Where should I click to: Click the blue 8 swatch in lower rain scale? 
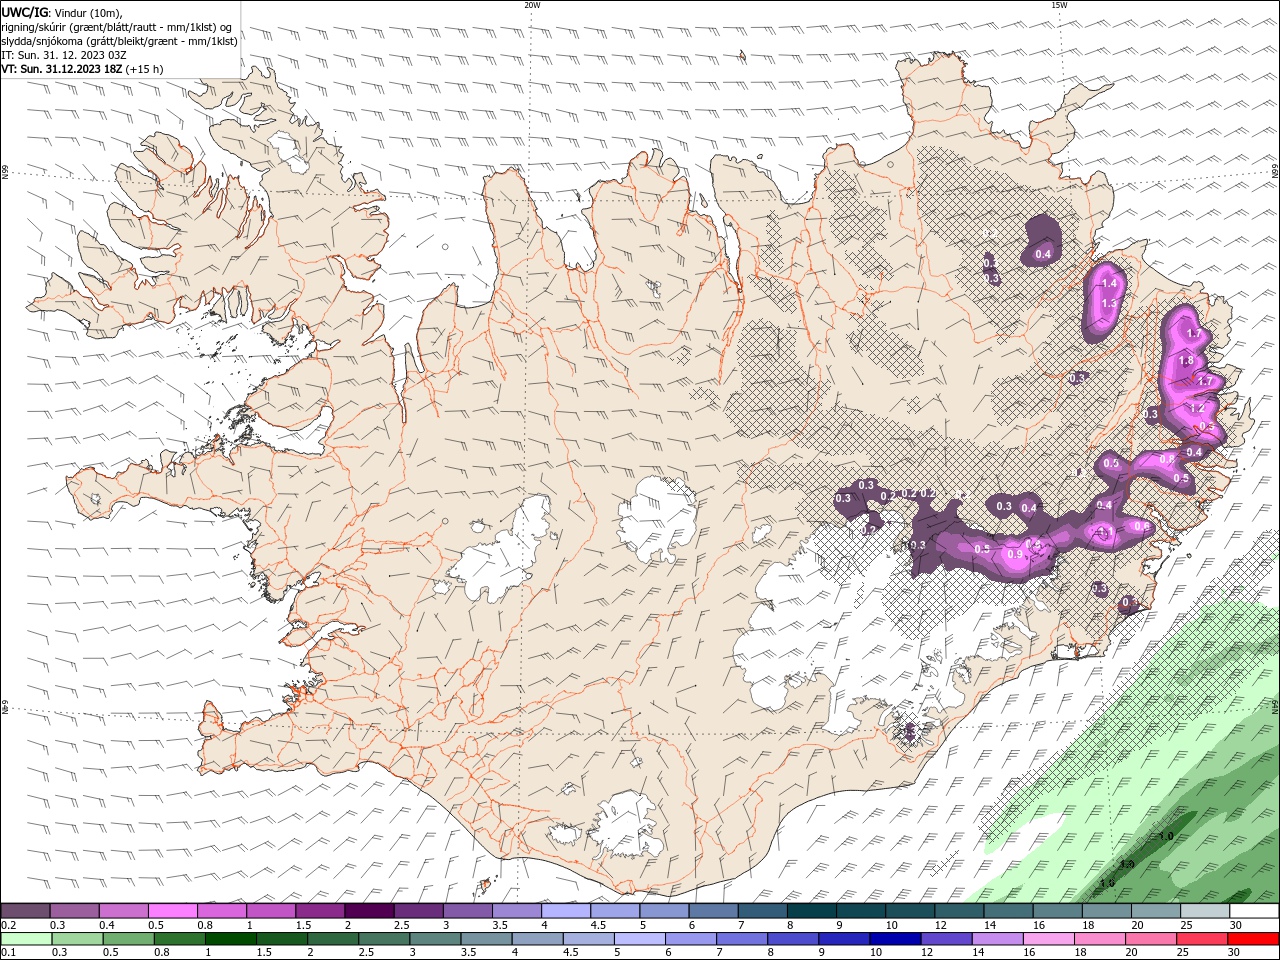[x=792, y=939]
